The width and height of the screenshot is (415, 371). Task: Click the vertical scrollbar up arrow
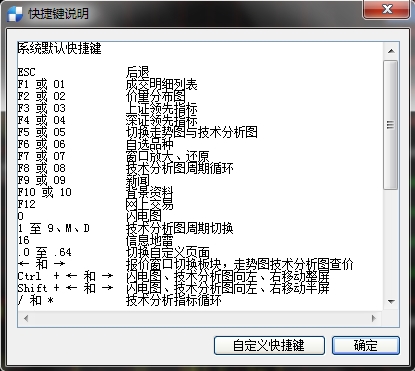pos(391,51)
